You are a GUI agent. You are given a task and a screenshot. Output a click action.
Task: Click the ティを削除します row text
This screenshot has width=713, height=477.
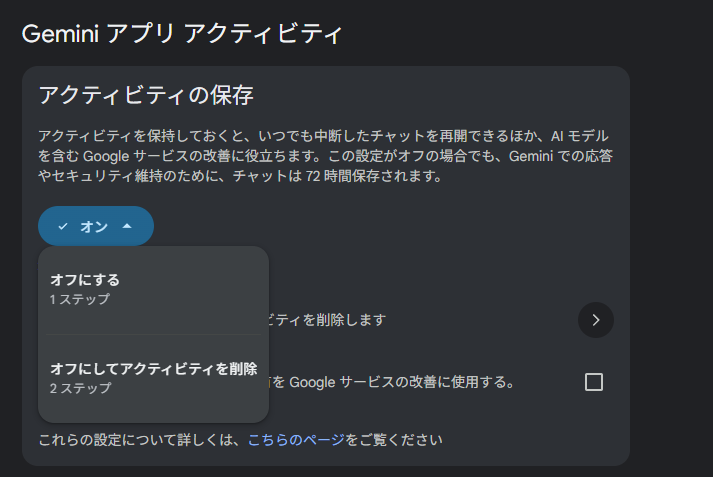tap(327, 320)
